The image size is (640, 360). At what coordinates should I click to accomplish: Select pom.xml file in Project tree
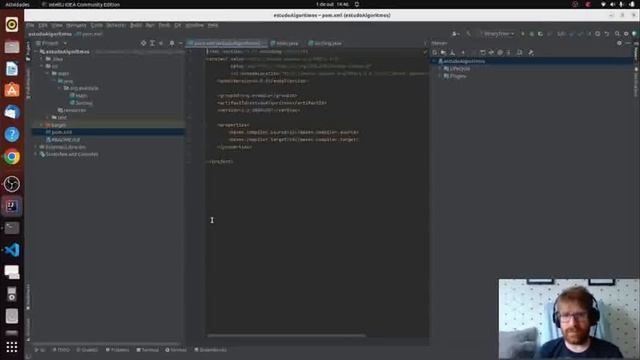pyautogui.click(x=59, y=132)
